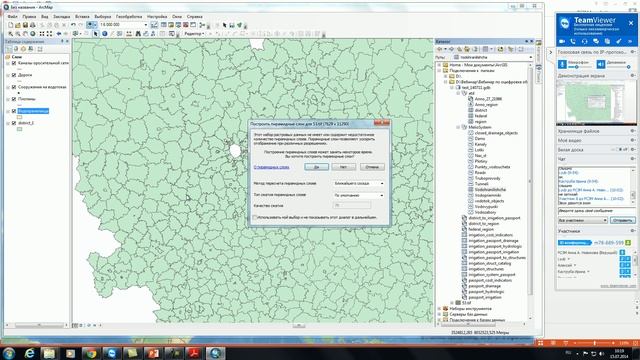Open the Geoprocessing menu
640x360 pixels.
click(129, 17)
